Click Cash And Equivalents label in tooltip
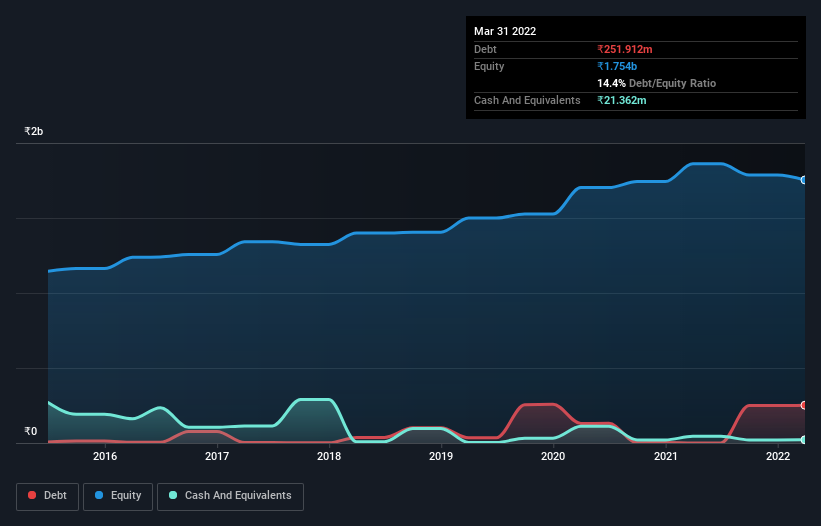This screenshot has width=821, height=526. coord(527,100)
